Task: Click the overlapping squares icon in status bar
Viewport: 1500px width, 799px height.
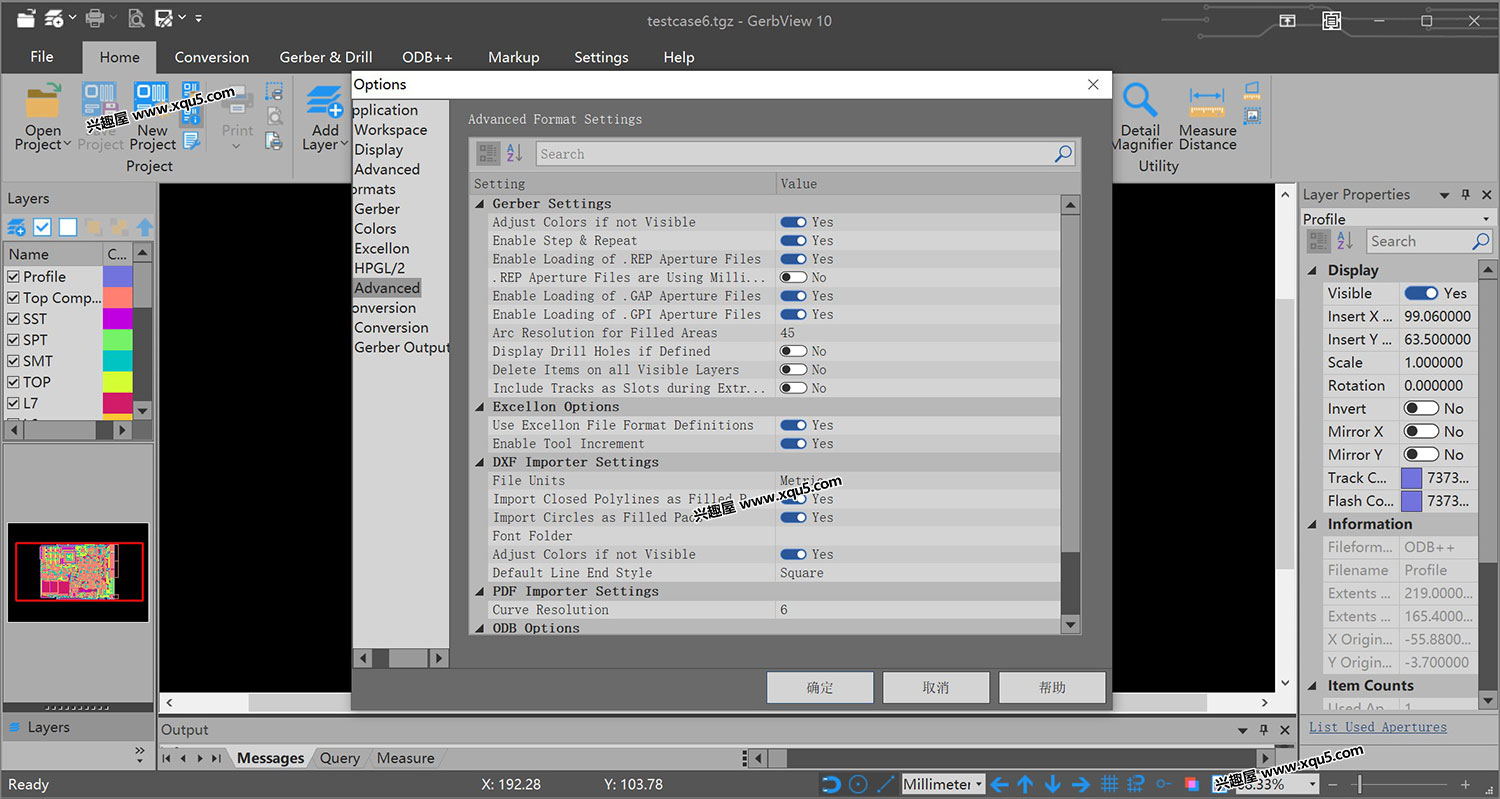Action: [x=1192, y=784]
